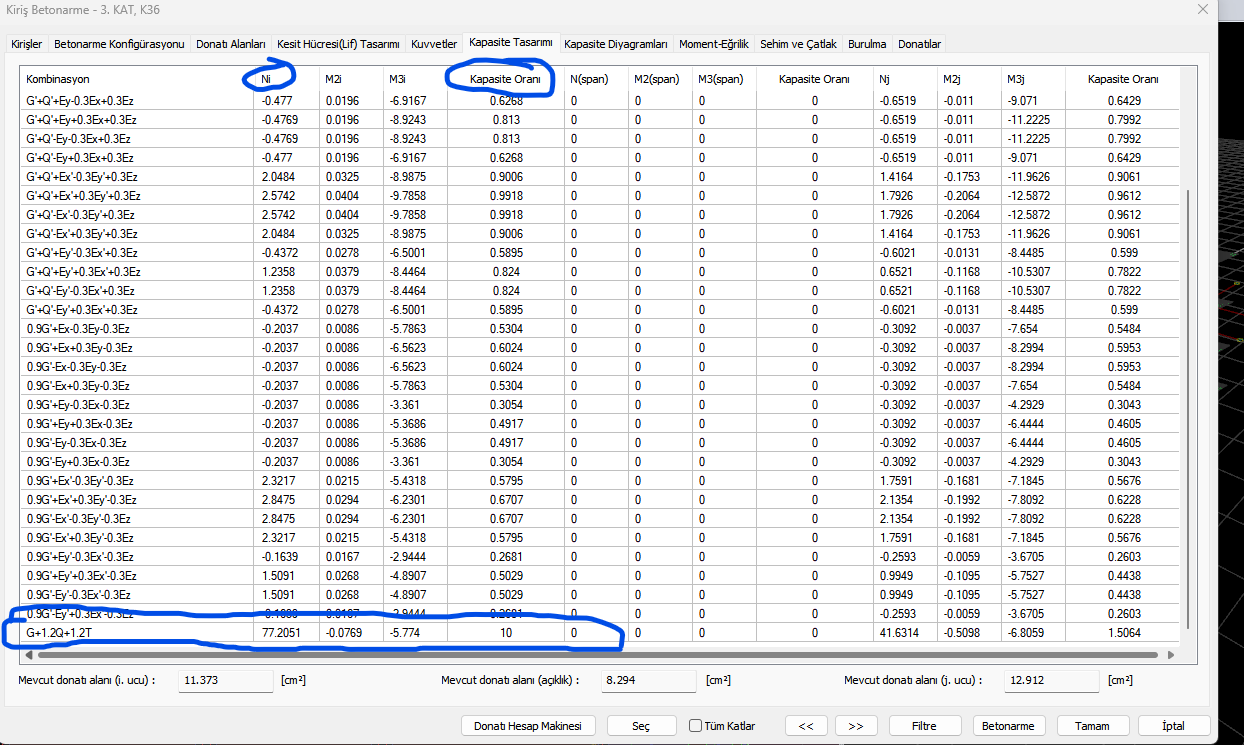Image resolution: width=1244 pixels, height=745 pixels.
Task: Switch to the Kuvvetler tab
Action: (434, 44)
